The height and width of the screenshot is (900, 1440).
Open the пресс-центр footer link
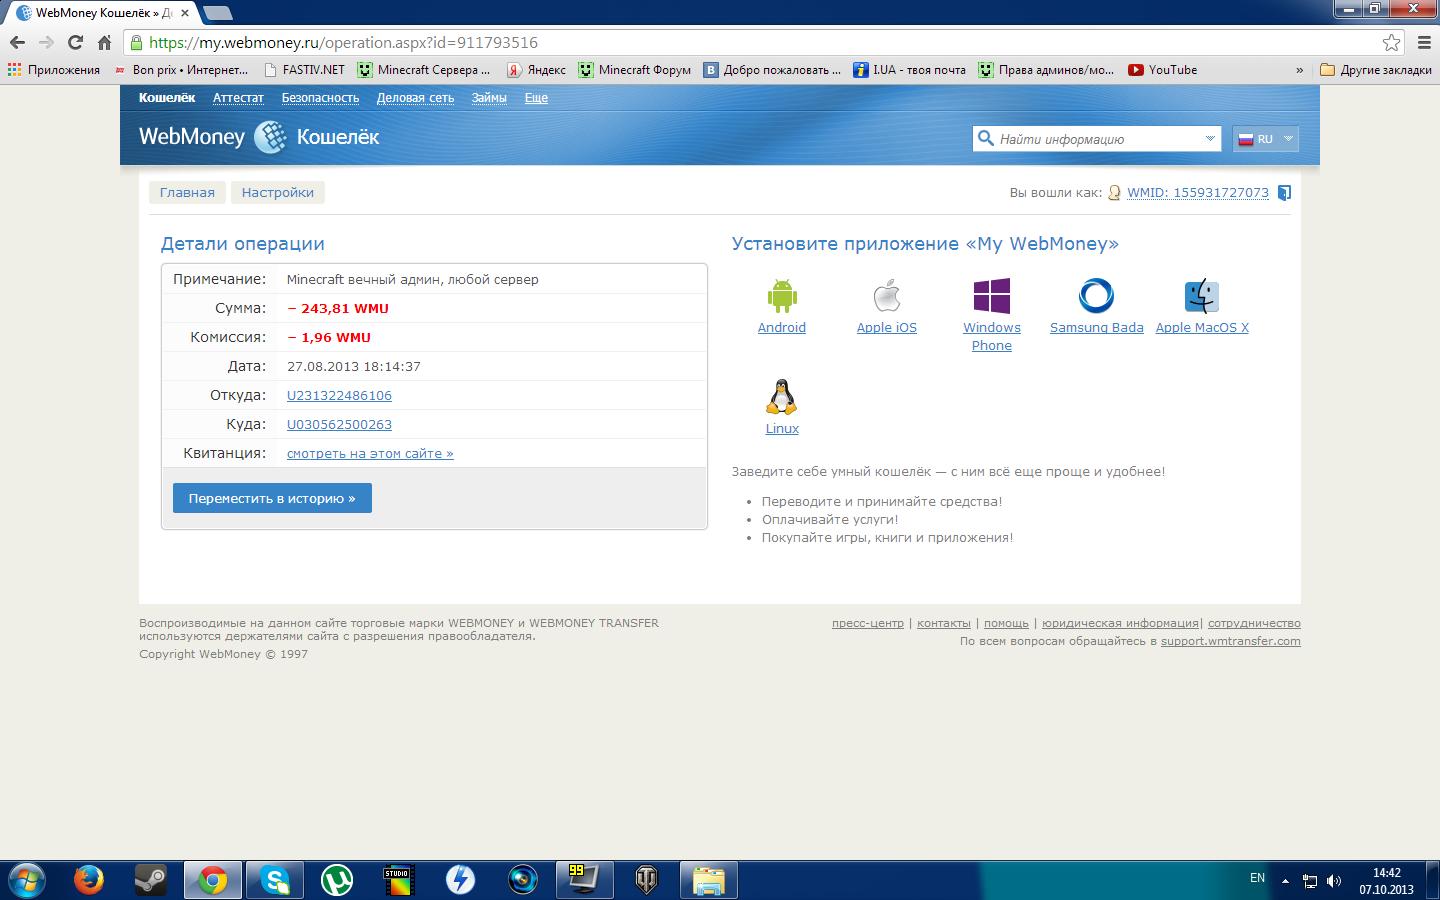(868, 623)
